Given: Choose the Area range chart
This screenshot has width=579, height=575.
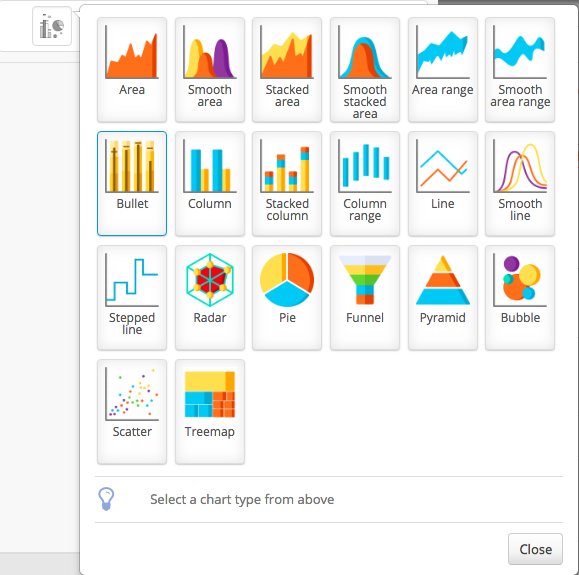Looking at the screenshot, I should (443, 69).
